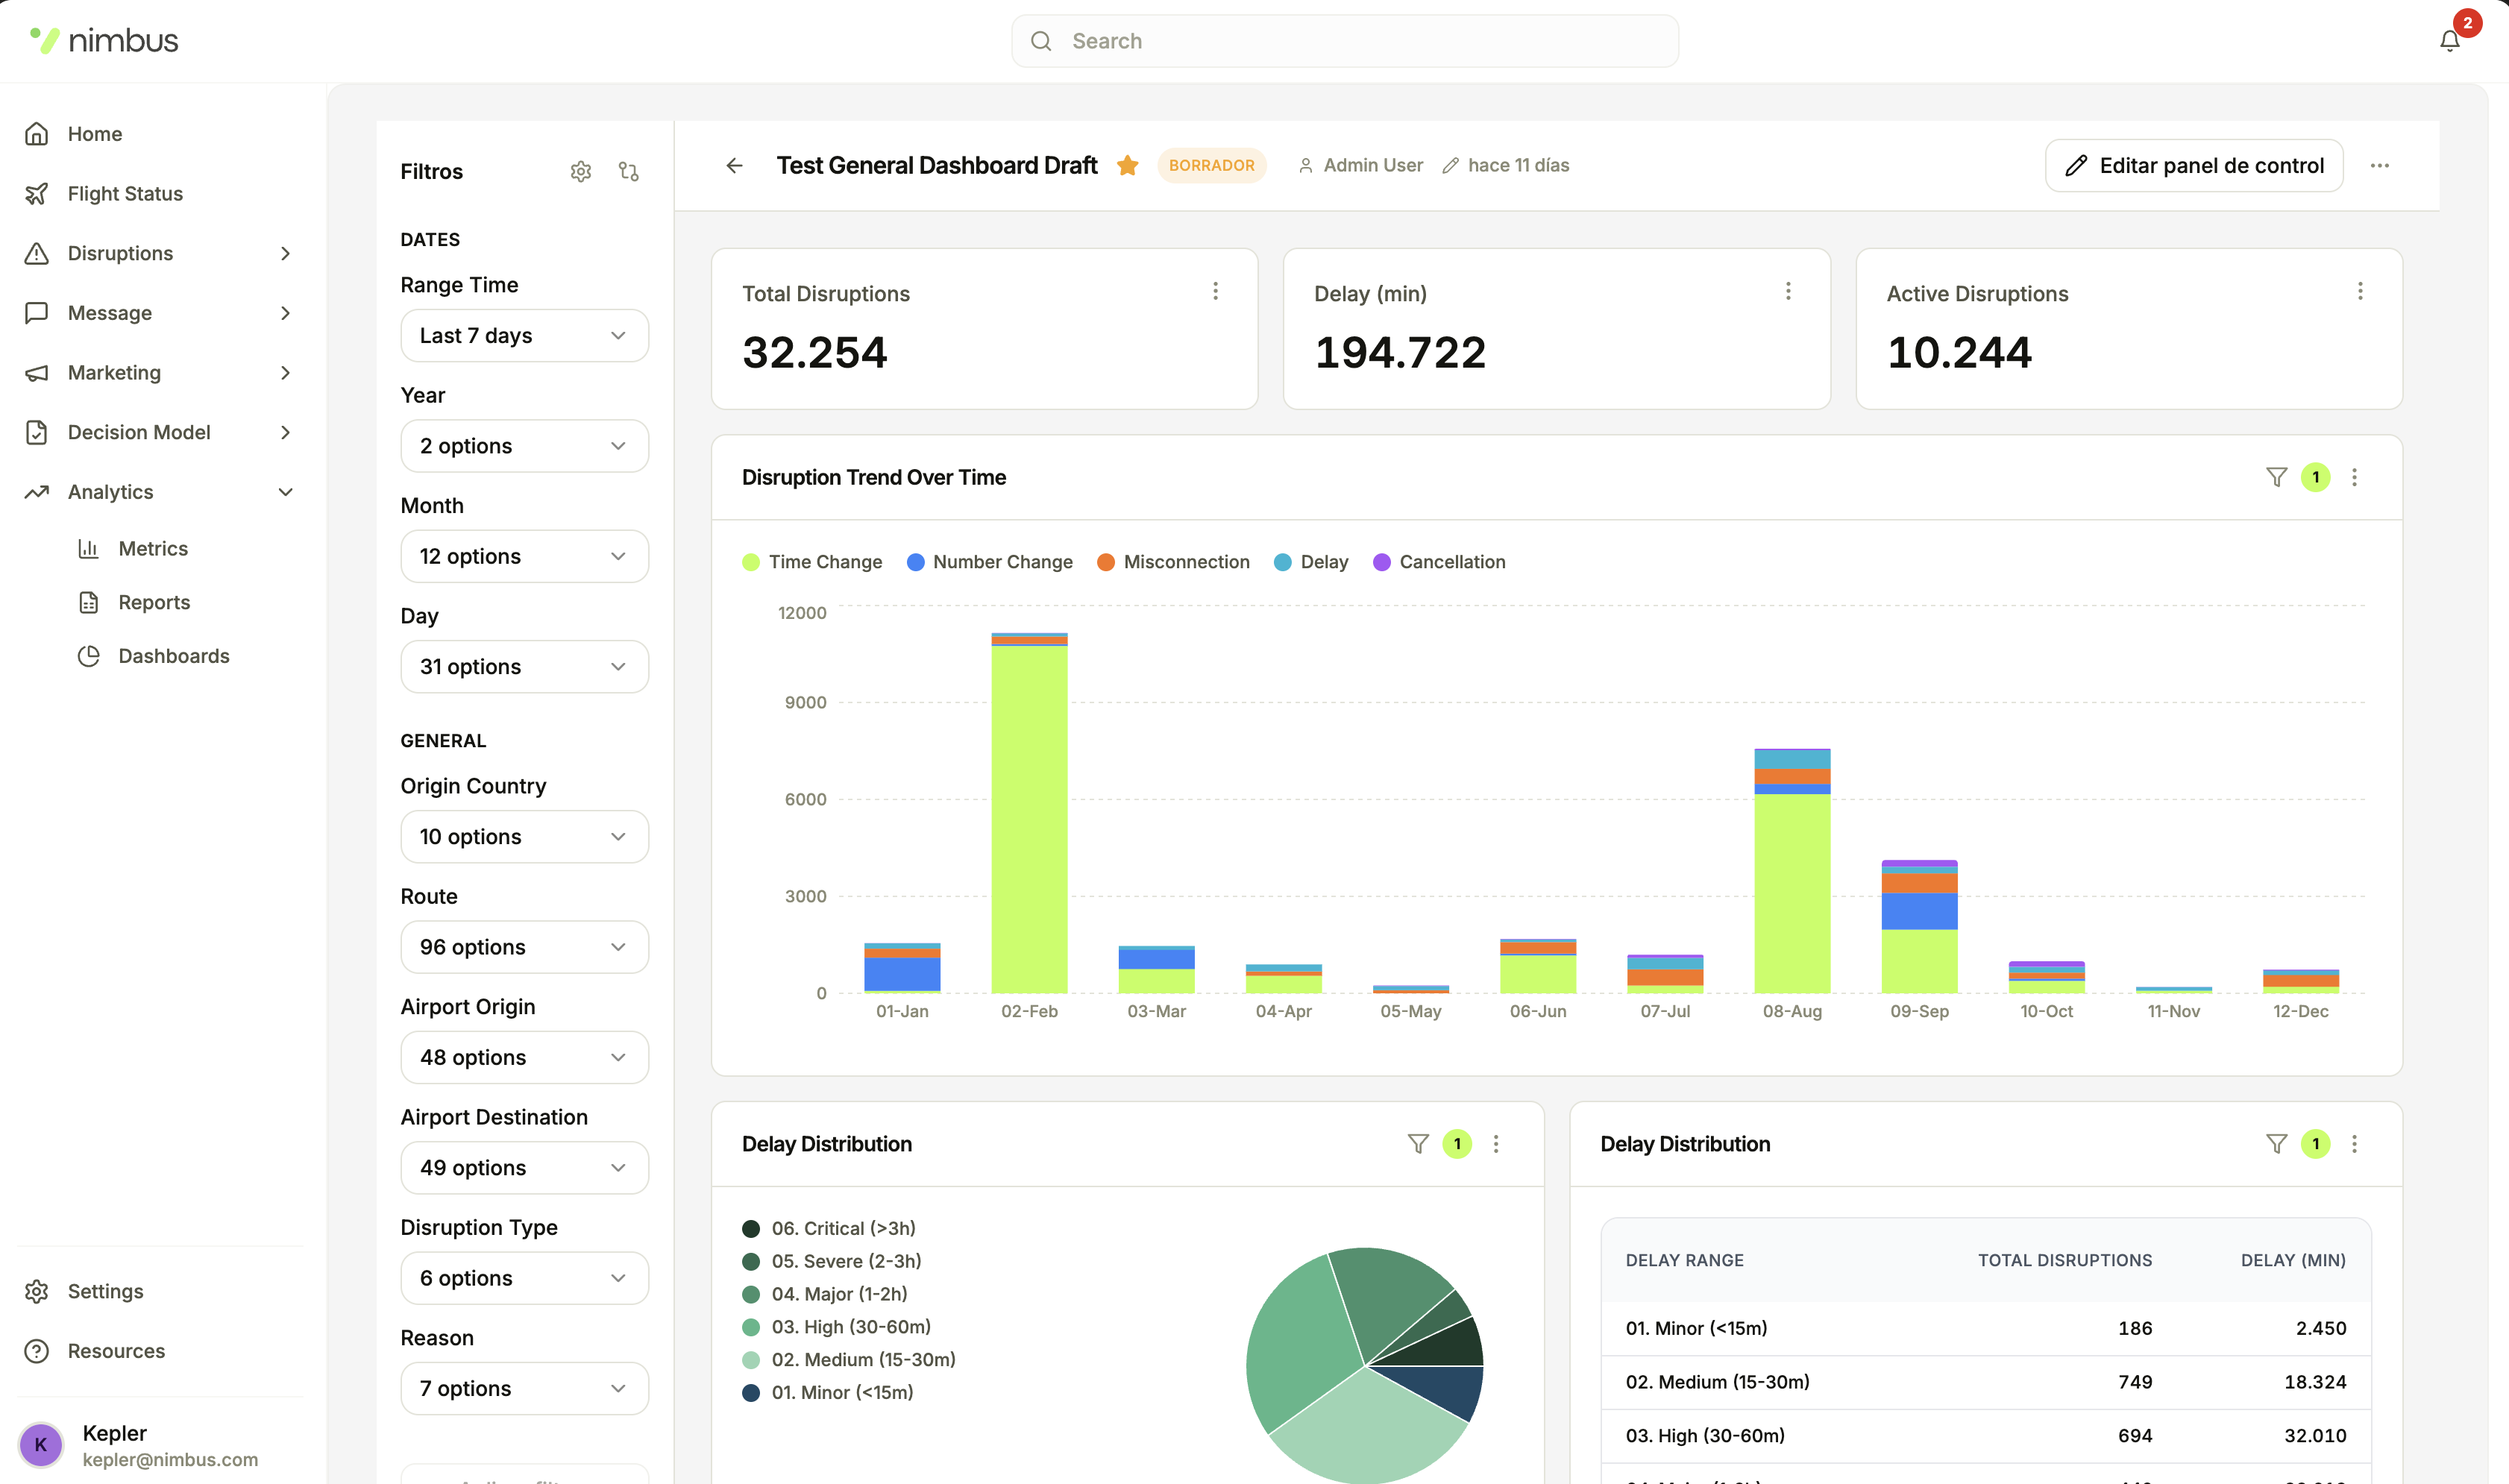Open the notifications bell
This screenshot has width=2509, height=1484.
[2449, 41]
